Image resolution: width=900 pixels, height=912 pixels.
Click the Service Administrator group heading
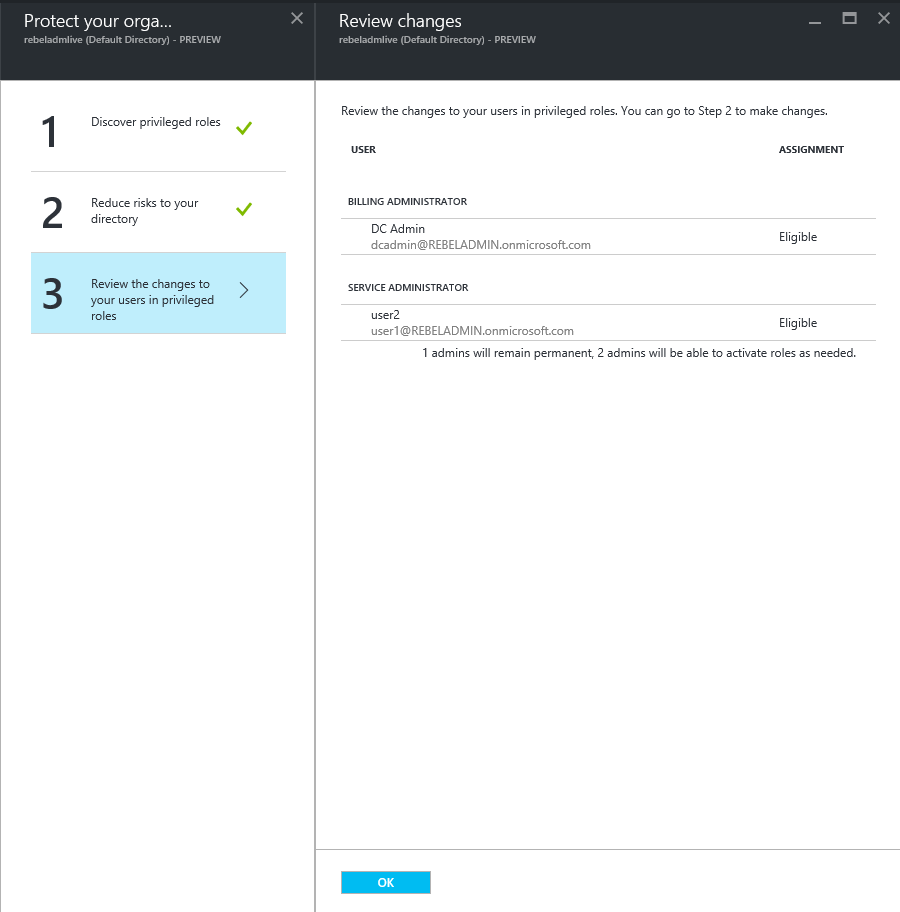(x=408, y=287)
